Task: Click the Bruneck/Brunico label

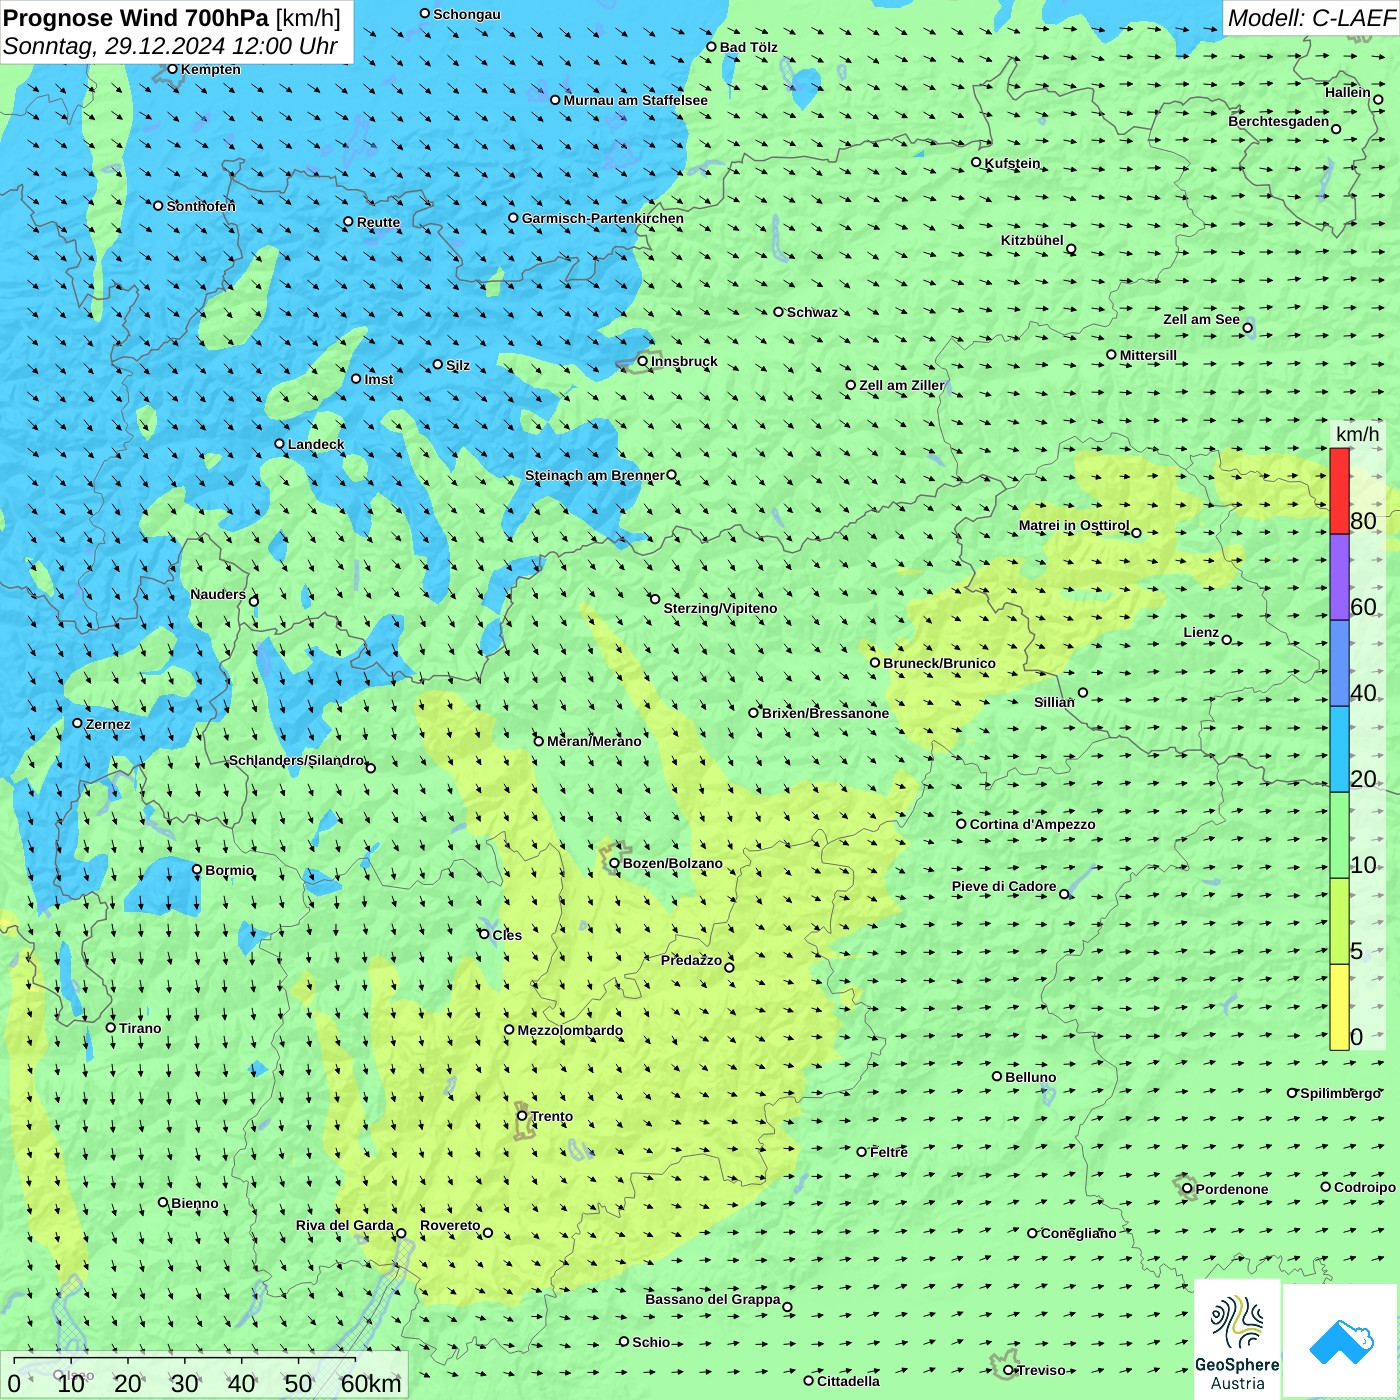Action: (940, 663)
